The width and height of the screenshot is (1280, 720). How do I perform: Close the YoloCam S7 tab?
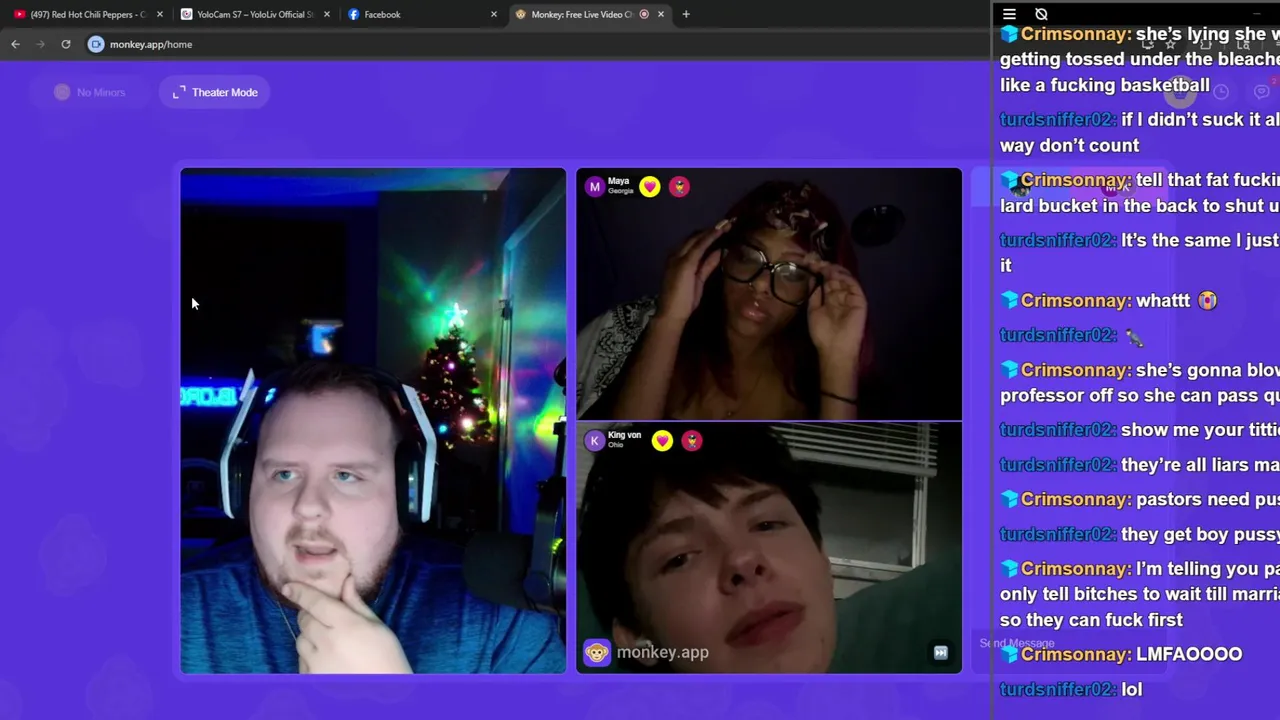click(x=326, y=14)
